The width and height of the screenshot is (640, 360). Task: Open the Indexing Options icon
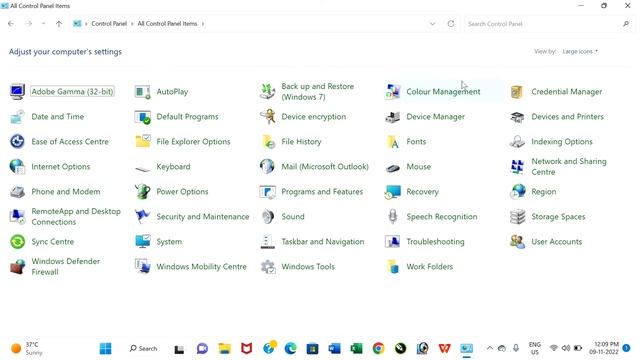(x=517, y=142)
